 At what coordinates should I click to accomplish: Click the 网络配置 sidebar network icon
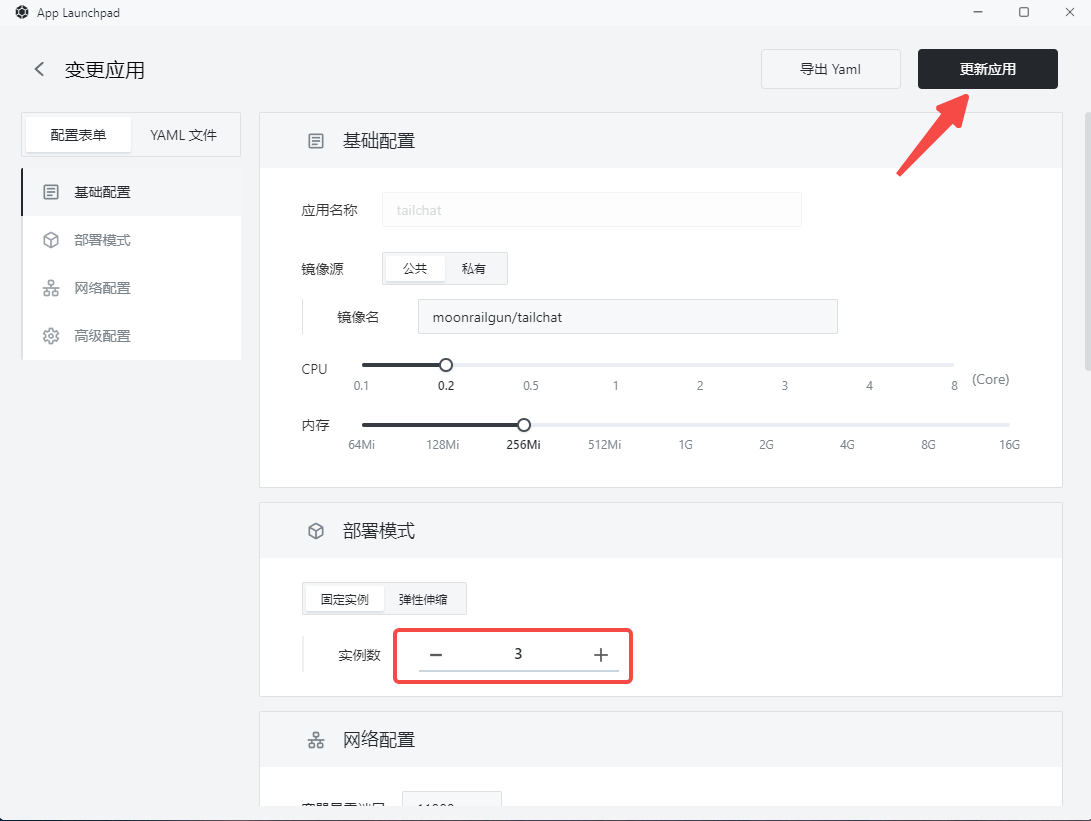(51, 288)
